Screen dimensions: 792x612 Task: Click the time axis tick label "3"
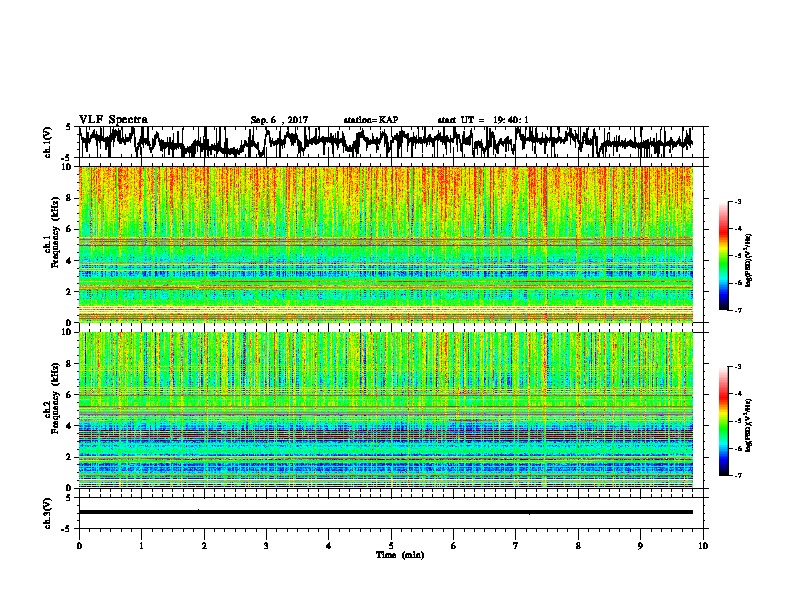266,545
